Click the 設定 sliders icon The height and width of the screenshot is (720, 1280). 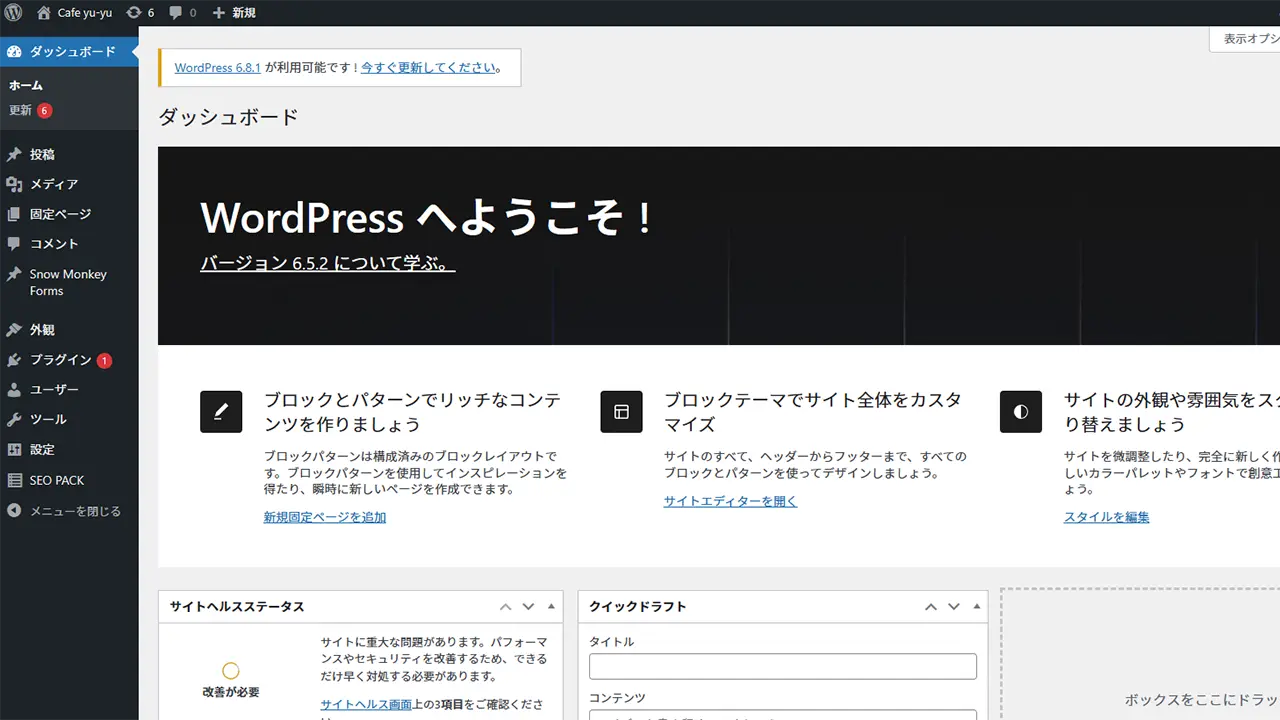14,450
